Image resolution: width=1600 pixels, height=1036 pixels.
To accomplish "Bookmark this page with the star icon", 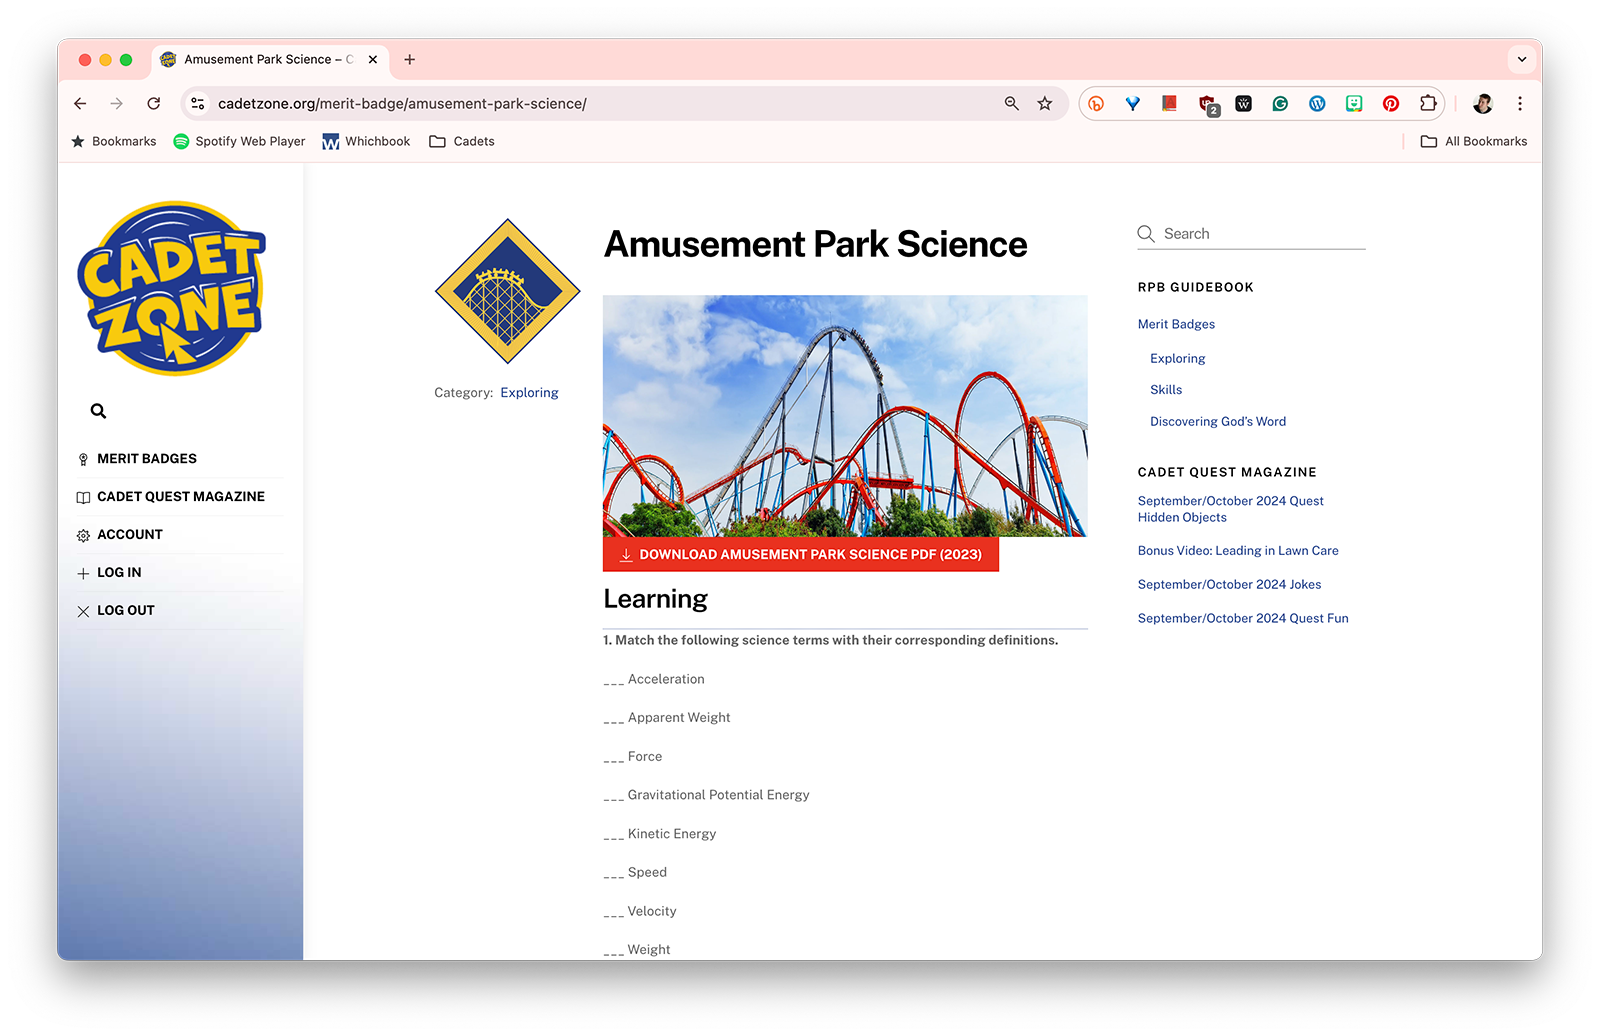I will click(x=1045, y=104).
